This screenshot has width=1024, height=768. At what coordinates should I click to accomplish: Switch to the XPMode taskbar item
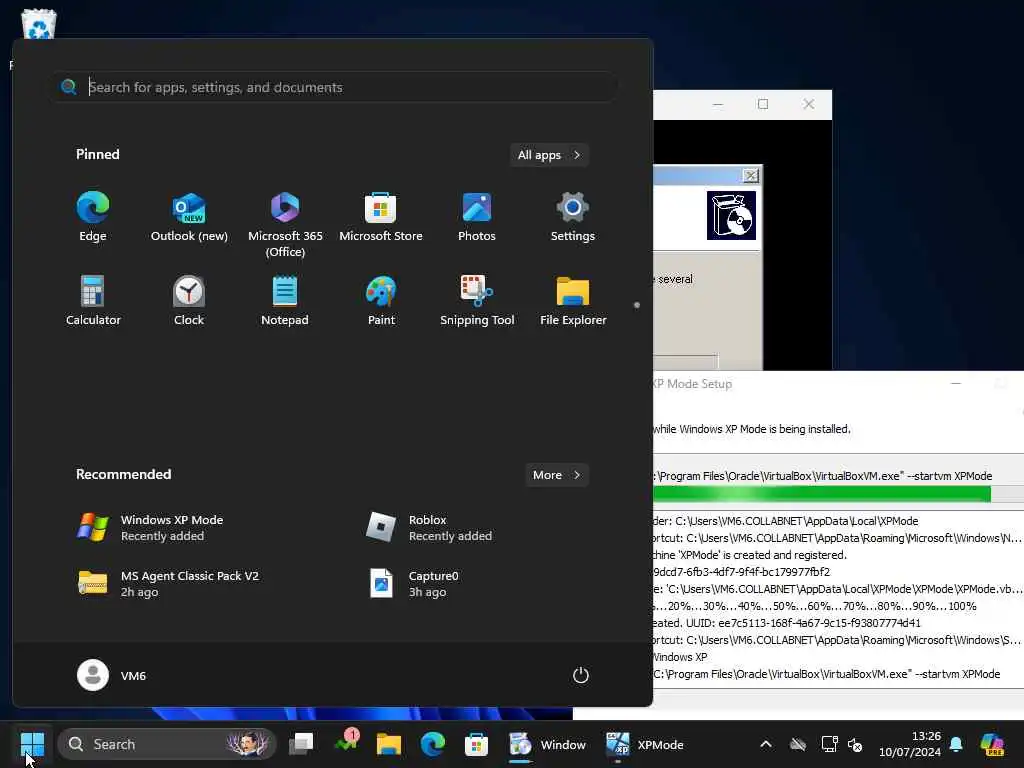tap(645, 744)
